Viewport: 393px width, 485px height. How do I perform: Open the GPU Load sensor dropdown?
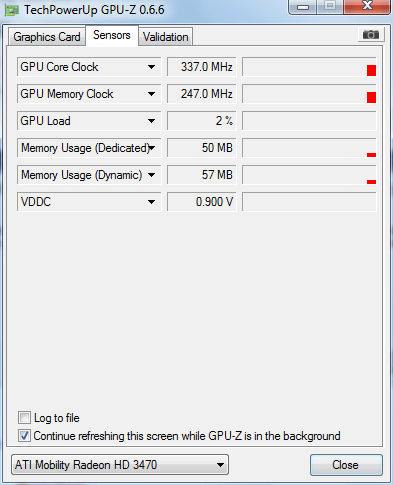tap(151, 121)
